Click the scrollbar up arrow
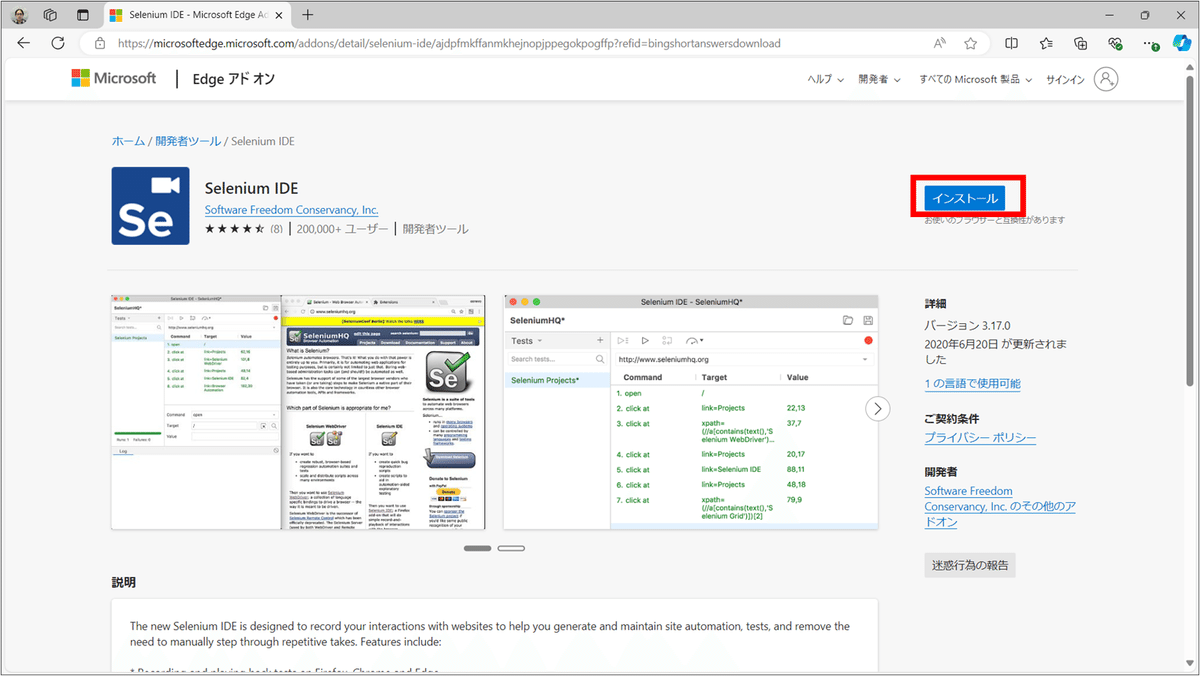 click(x=1192, y=65)
